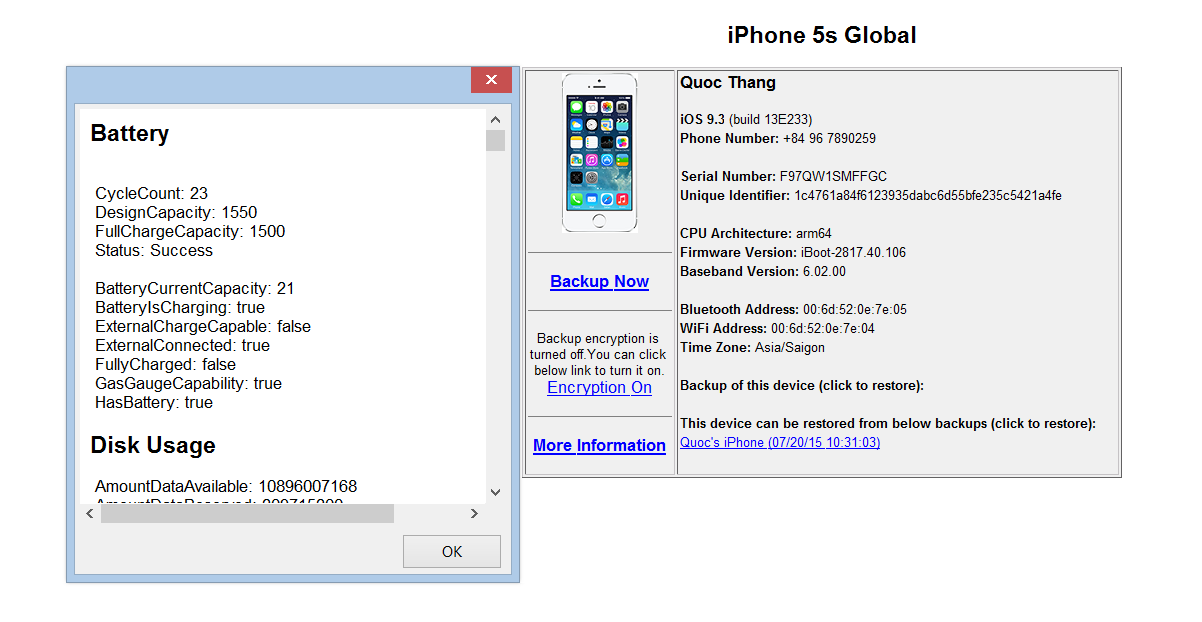1202x622 pixels.
Task: Click the Bluetooth Address line
Action: [x=794, y=309]
